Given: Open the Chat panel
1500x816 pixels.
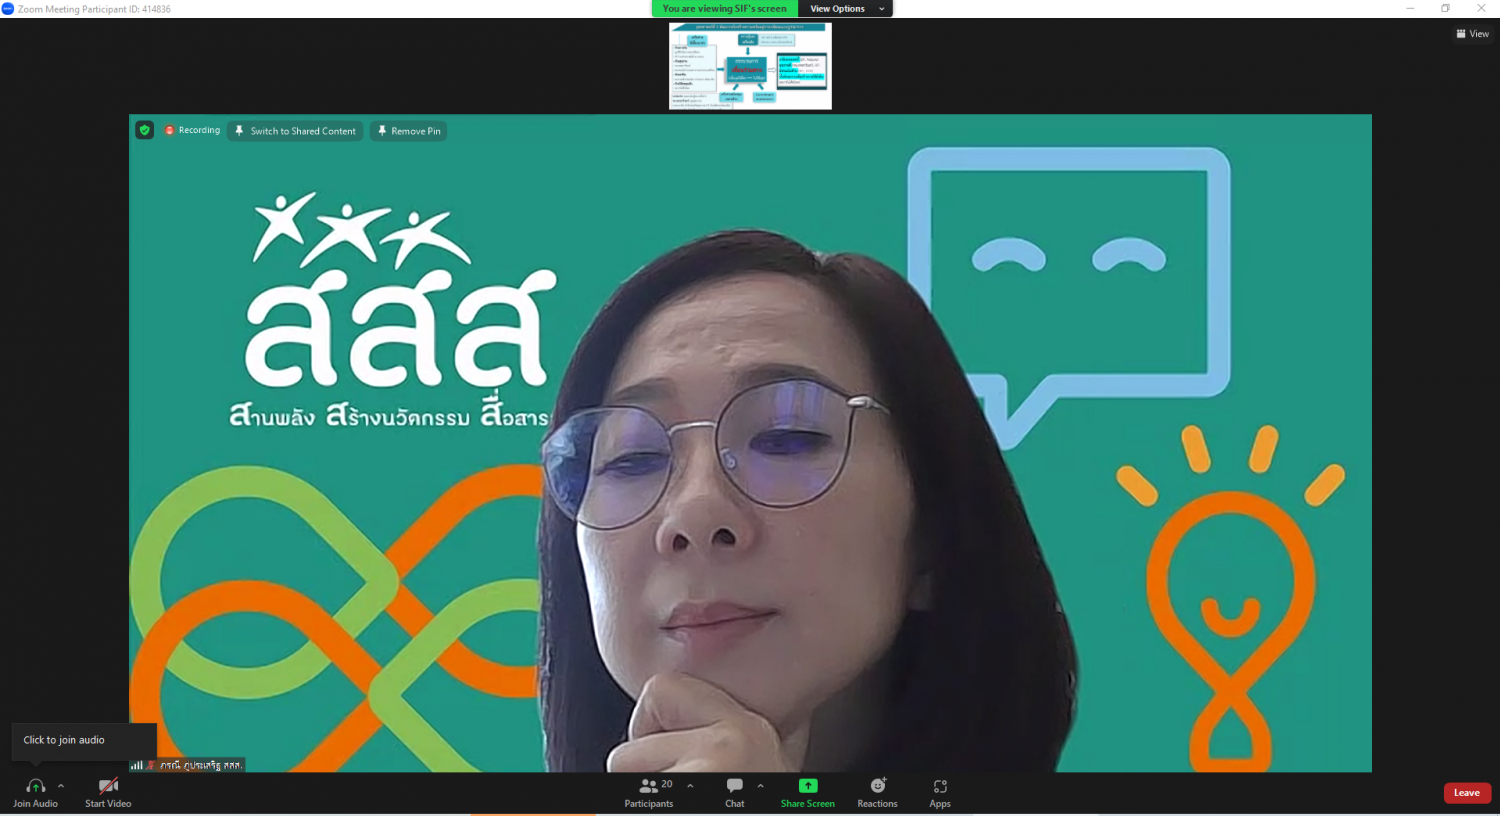Looking at the screenshot, I should 735,793.
